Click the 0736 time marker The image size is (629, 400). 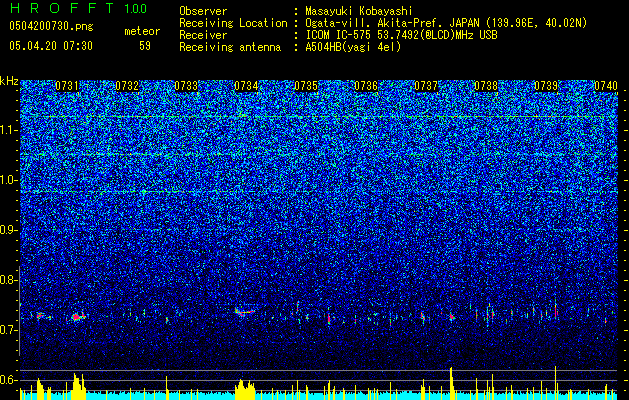coord(366,86)
